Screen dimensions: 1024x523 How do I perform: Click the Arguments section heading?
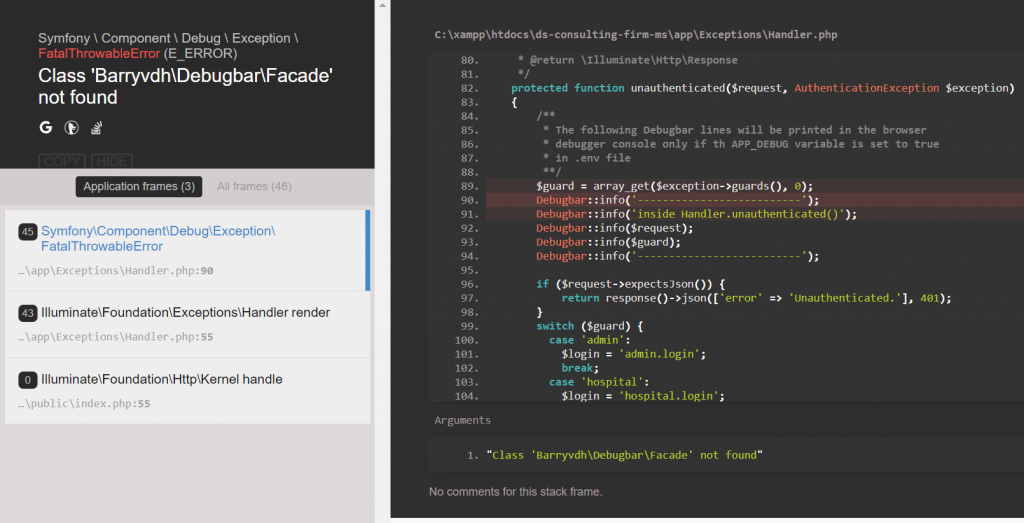click(462, 421)
